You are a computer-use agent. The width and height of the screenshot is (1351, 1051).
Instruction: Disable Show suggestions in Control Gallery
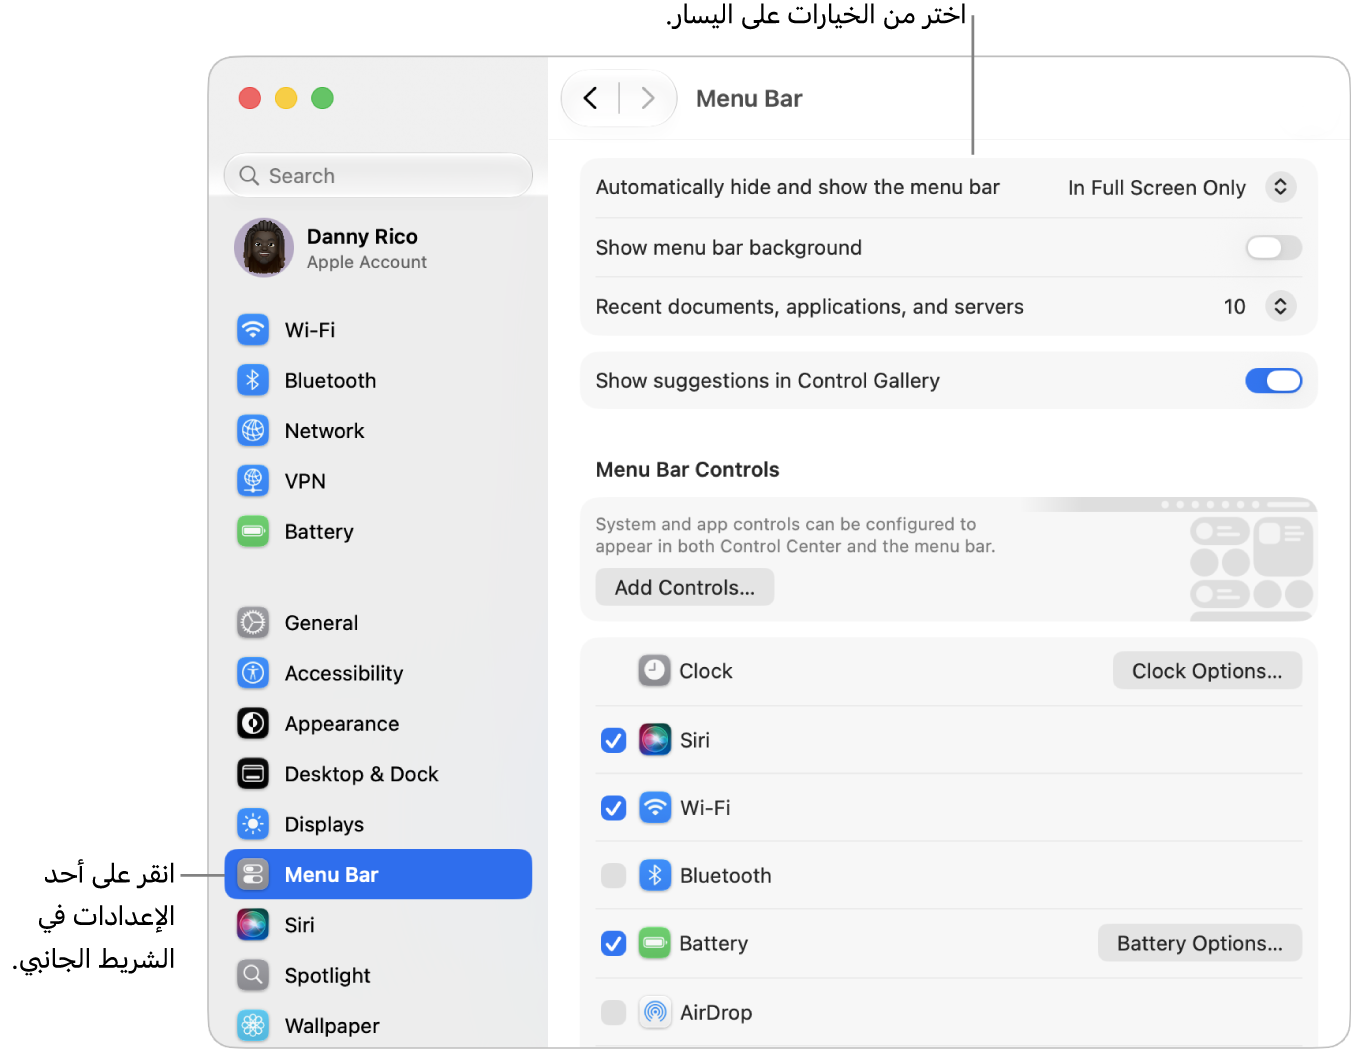tap(1273, 381)
